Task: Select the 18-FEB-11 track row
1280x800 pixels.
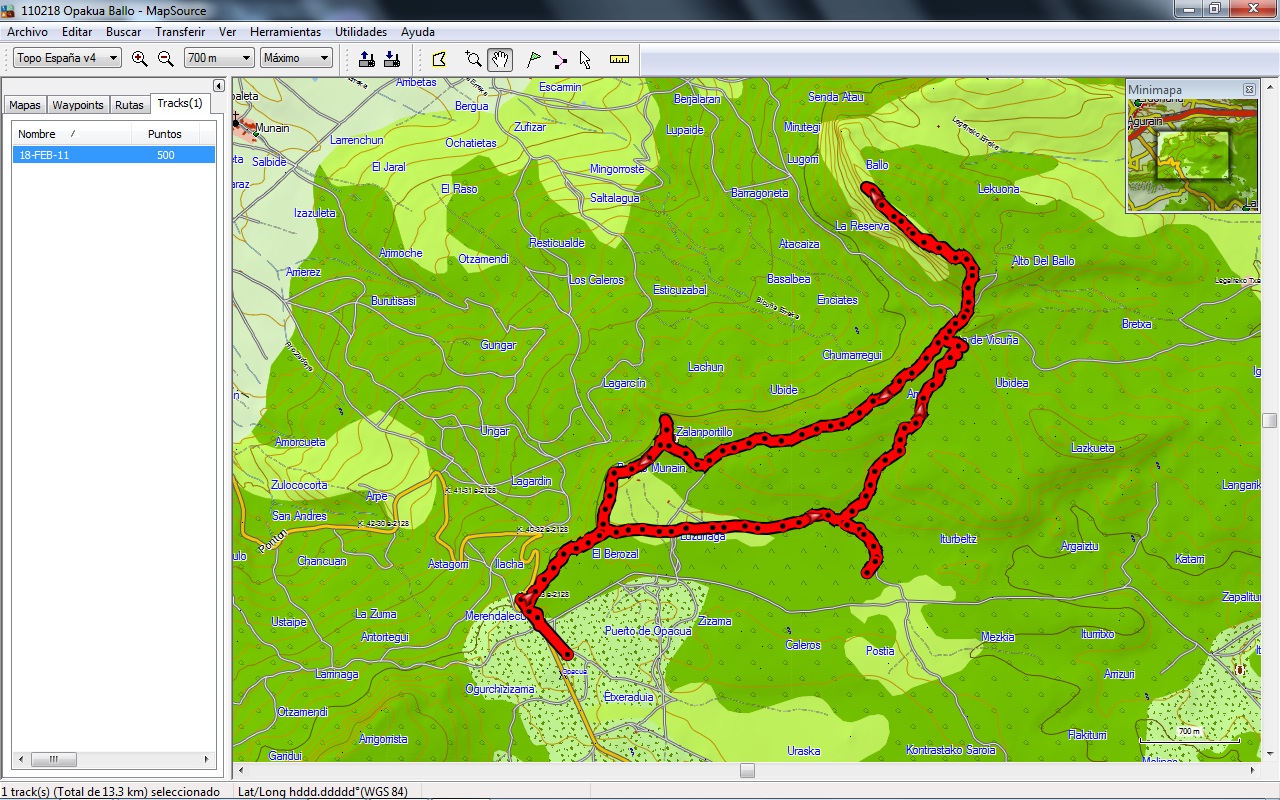Action: (113, 155)
